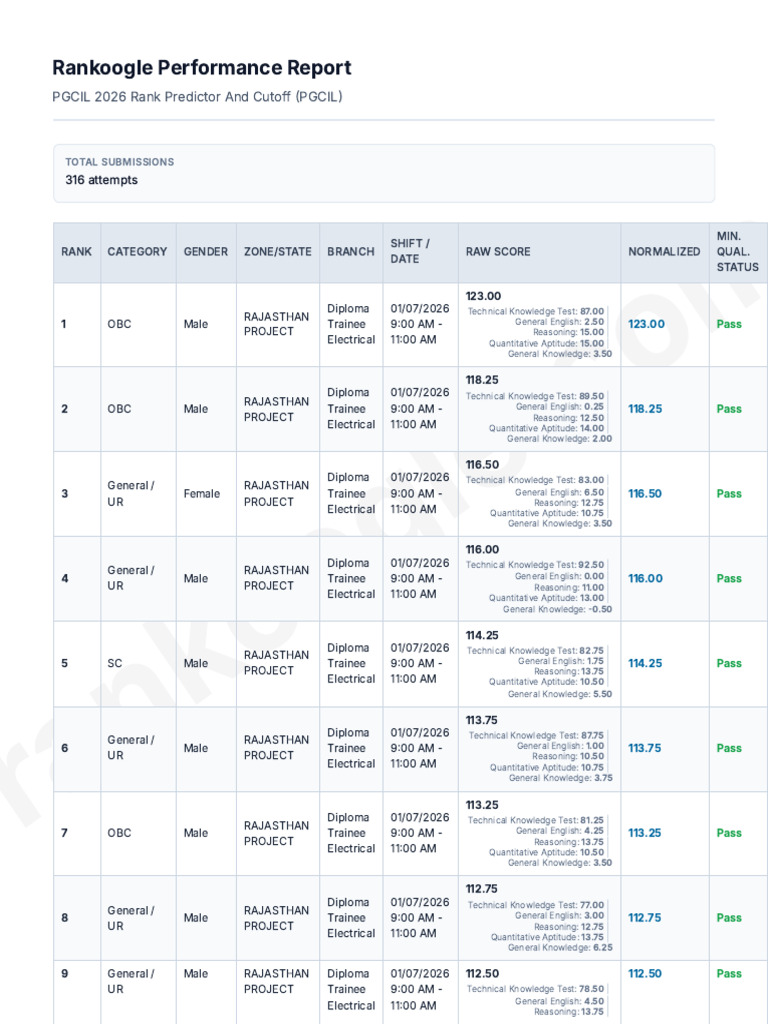Click the NORMALIZED column header

point(664,251)
